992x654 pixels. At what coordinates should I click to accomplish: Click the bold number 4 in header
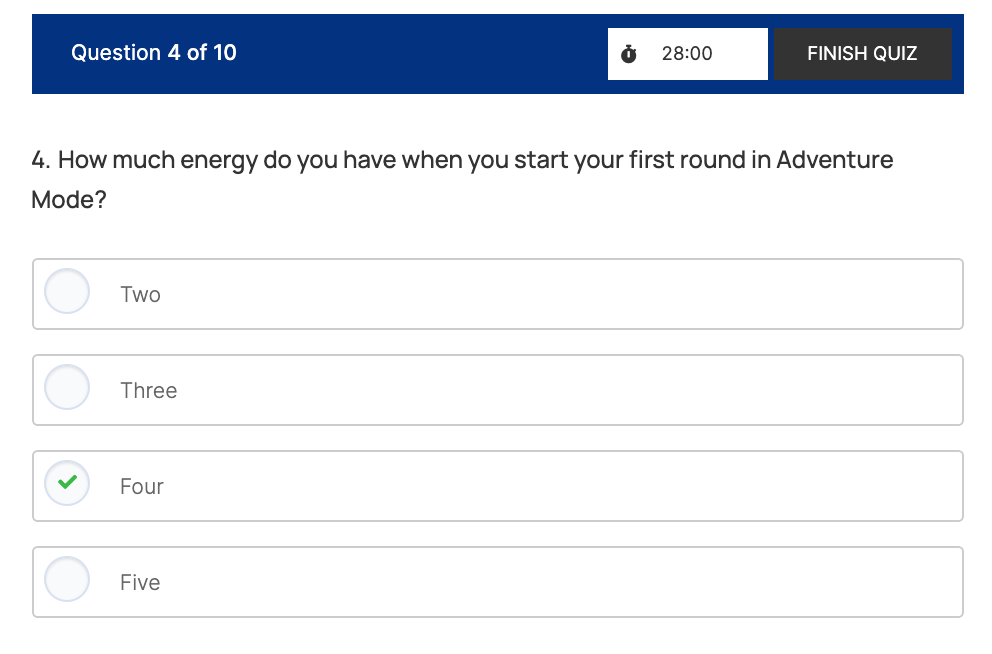pyautogui.click(x=173, y=53)
